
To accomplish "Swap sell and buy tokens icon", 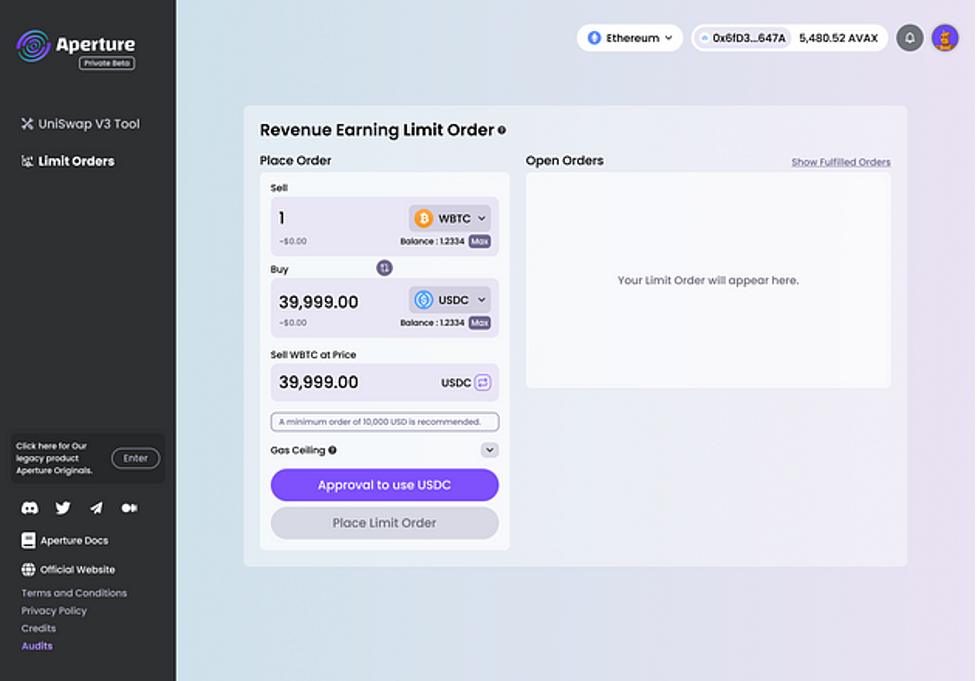I will click(x=384, y=268).
